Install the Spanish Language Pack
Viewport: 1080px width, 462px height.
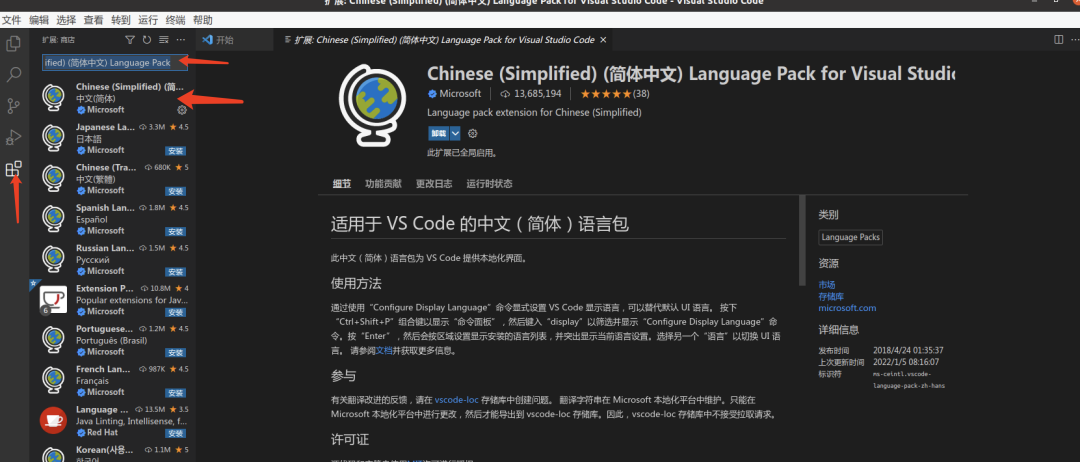point(176,231)
